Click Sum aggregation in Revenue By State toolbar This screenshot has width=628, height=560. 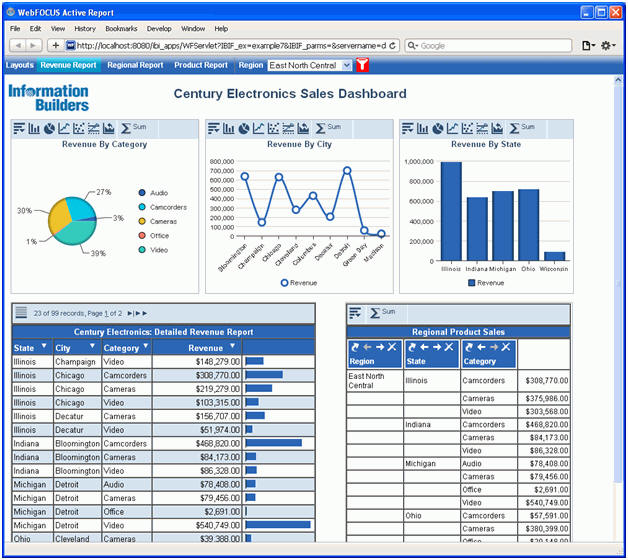click(522, 128)
